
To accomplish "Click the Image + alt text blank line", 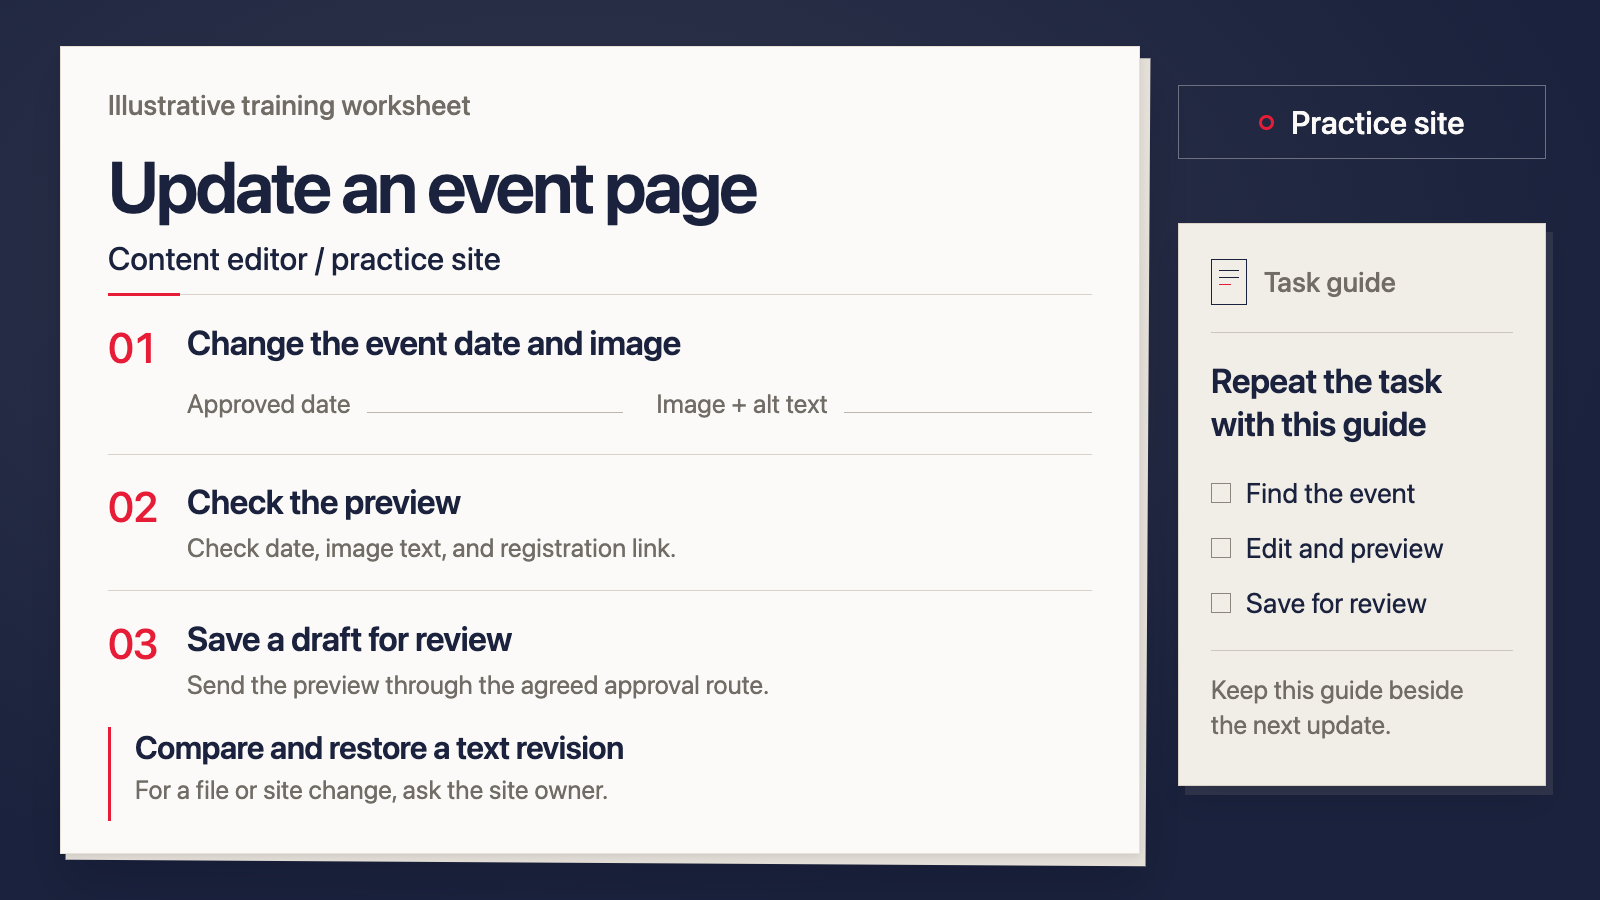I will pos(968,411).
